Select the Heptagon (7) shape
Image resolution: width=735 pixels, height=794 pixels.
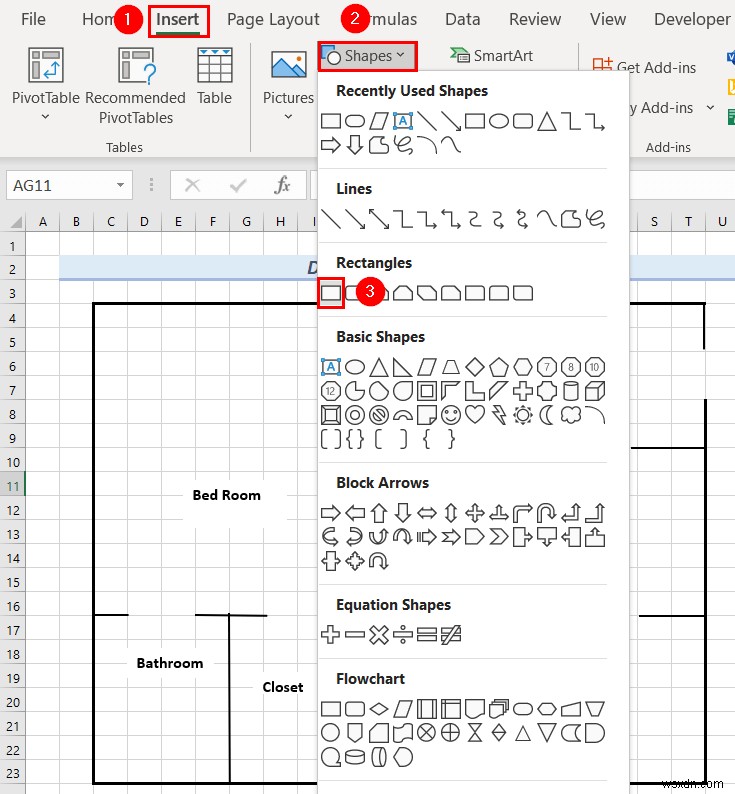[547, 367]
